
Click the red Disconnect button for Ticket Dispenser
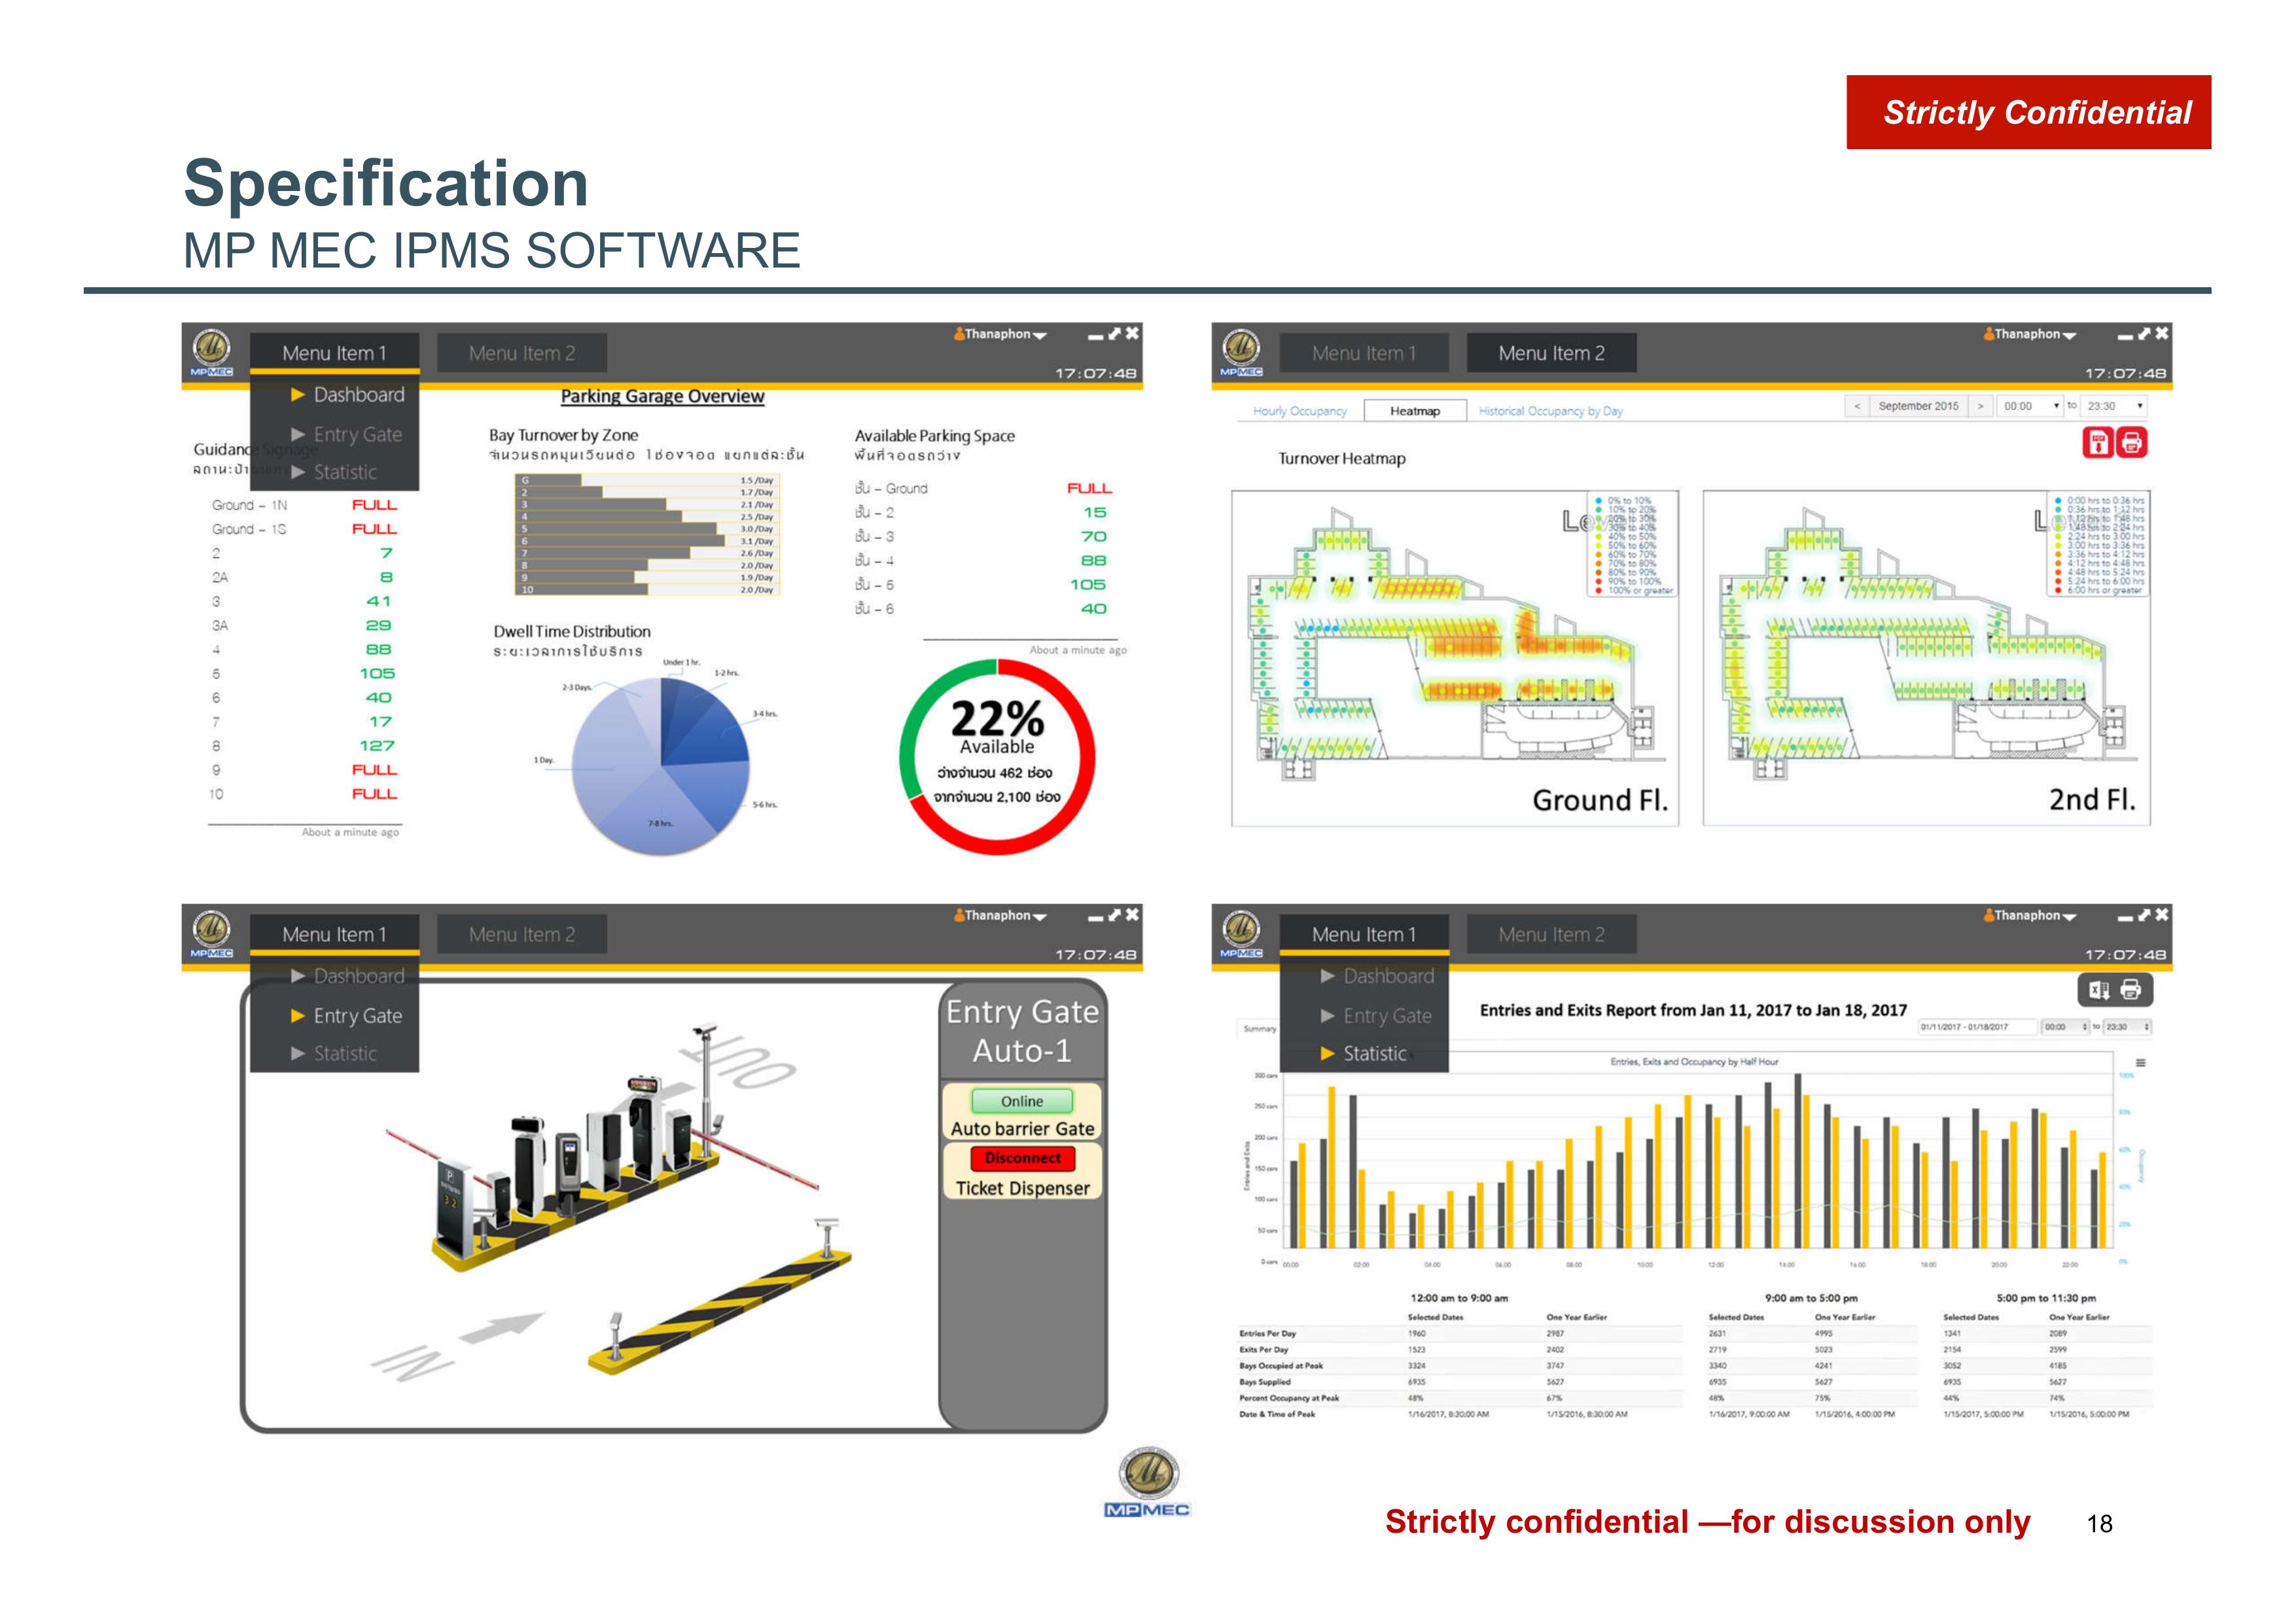click(x=1022, y=1158)
